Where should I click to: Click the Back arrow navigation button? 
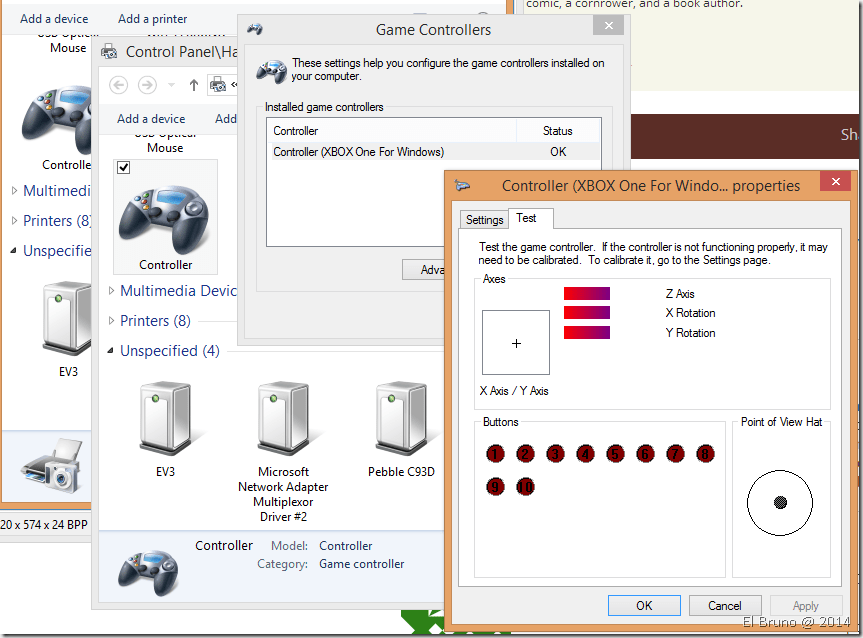[x=118, y=85]
